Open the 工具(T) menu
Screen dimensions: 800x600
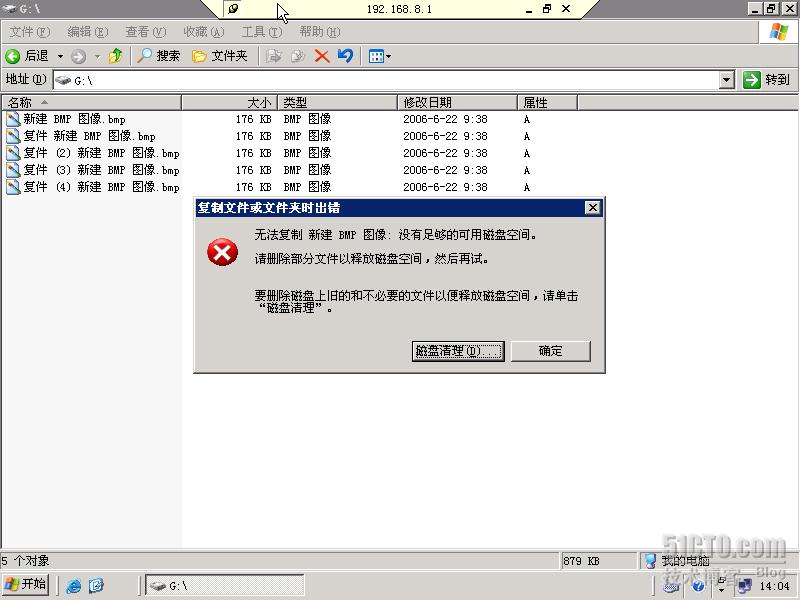262,32
